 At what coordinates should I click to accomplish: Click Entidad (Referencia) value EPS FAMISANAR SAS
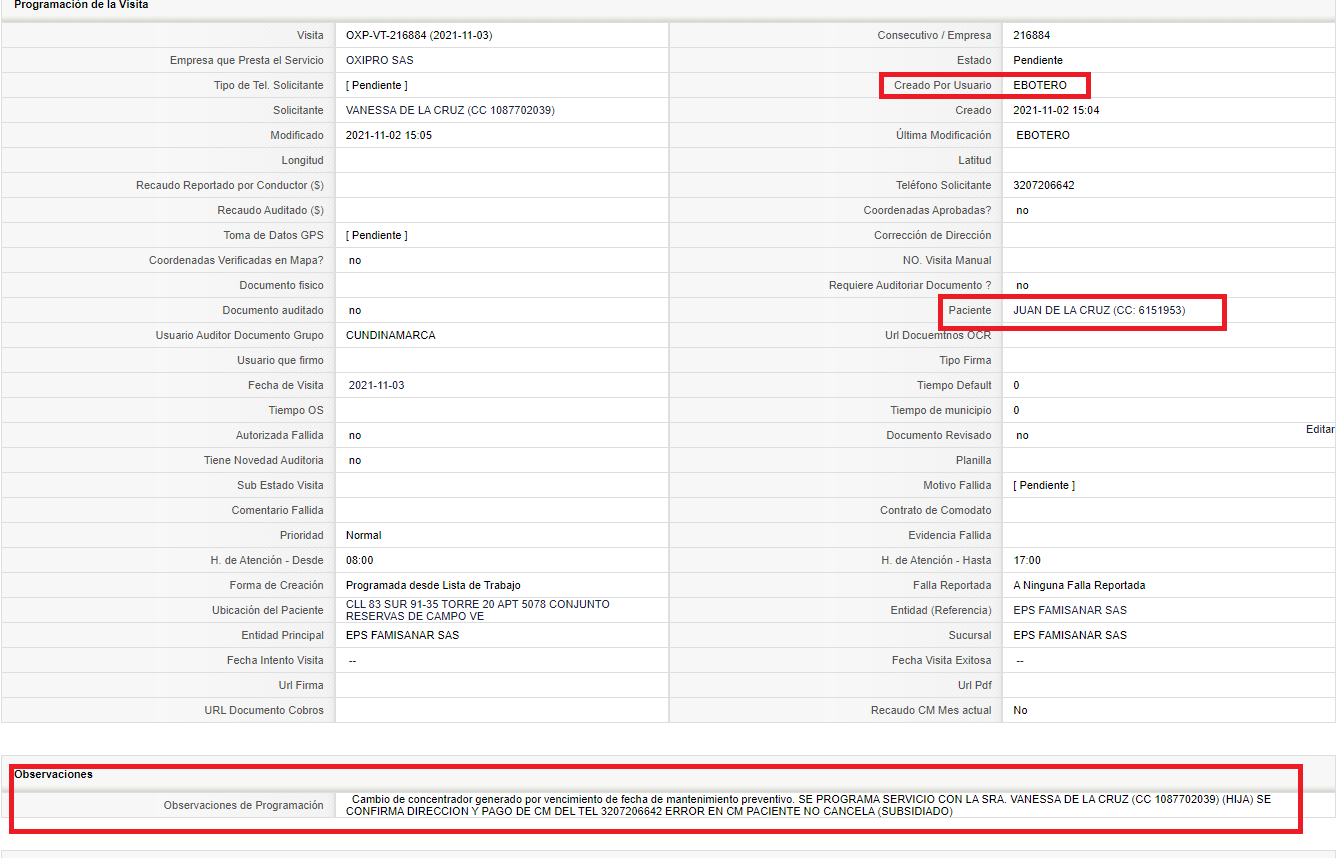(1070, 610)
